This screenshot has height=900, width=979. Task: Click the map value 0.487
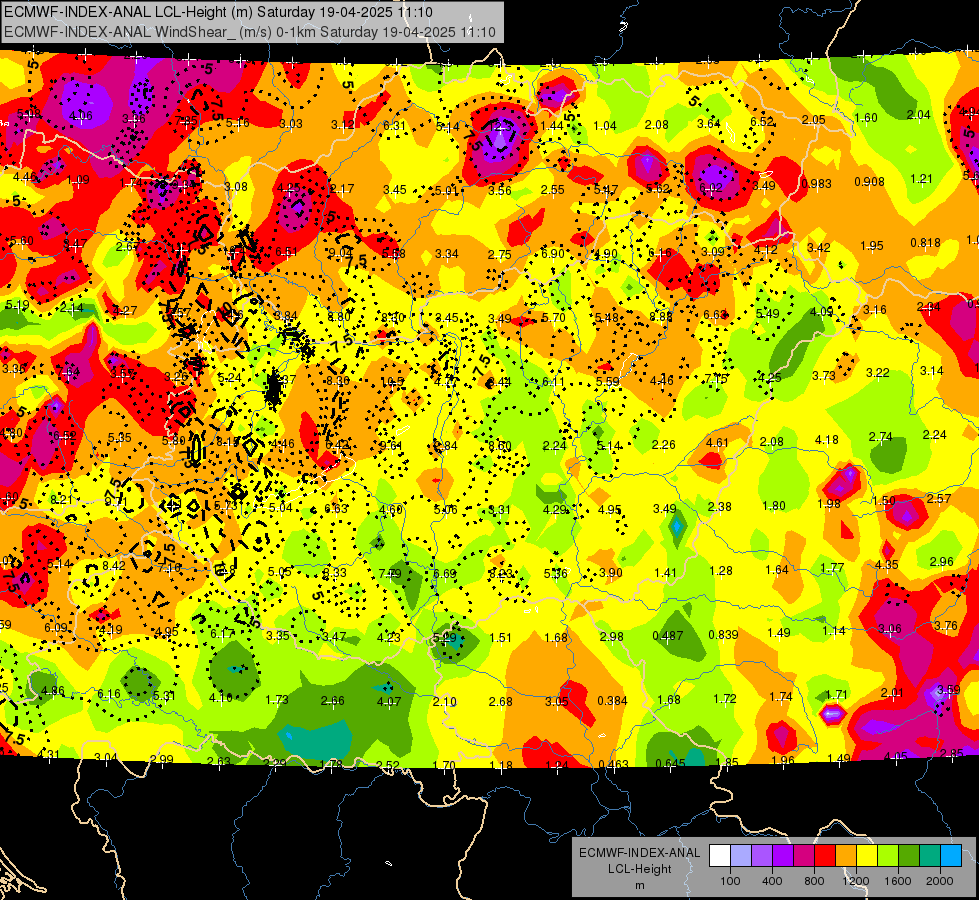coord(667,636)
